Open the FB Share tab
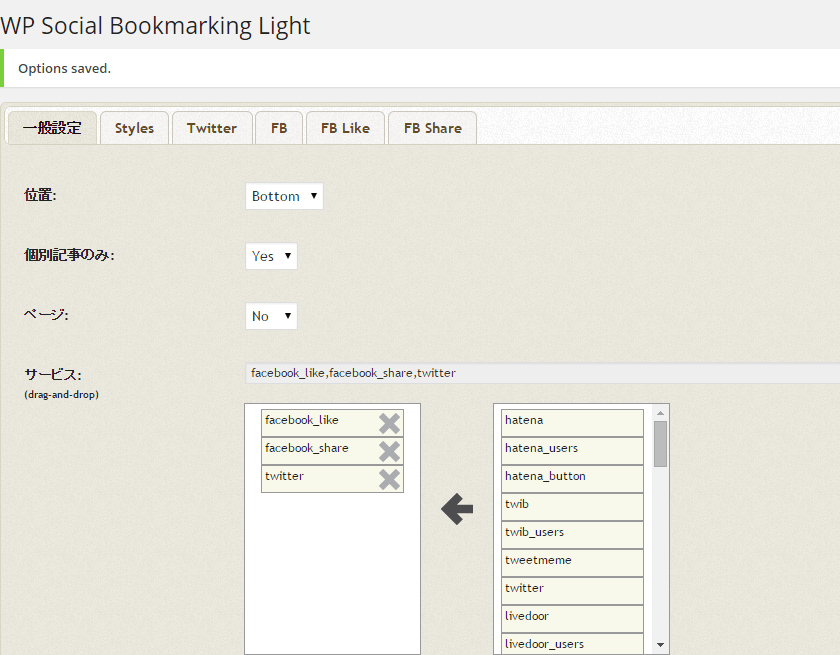840x655 pixels. (x=433, y=128)
